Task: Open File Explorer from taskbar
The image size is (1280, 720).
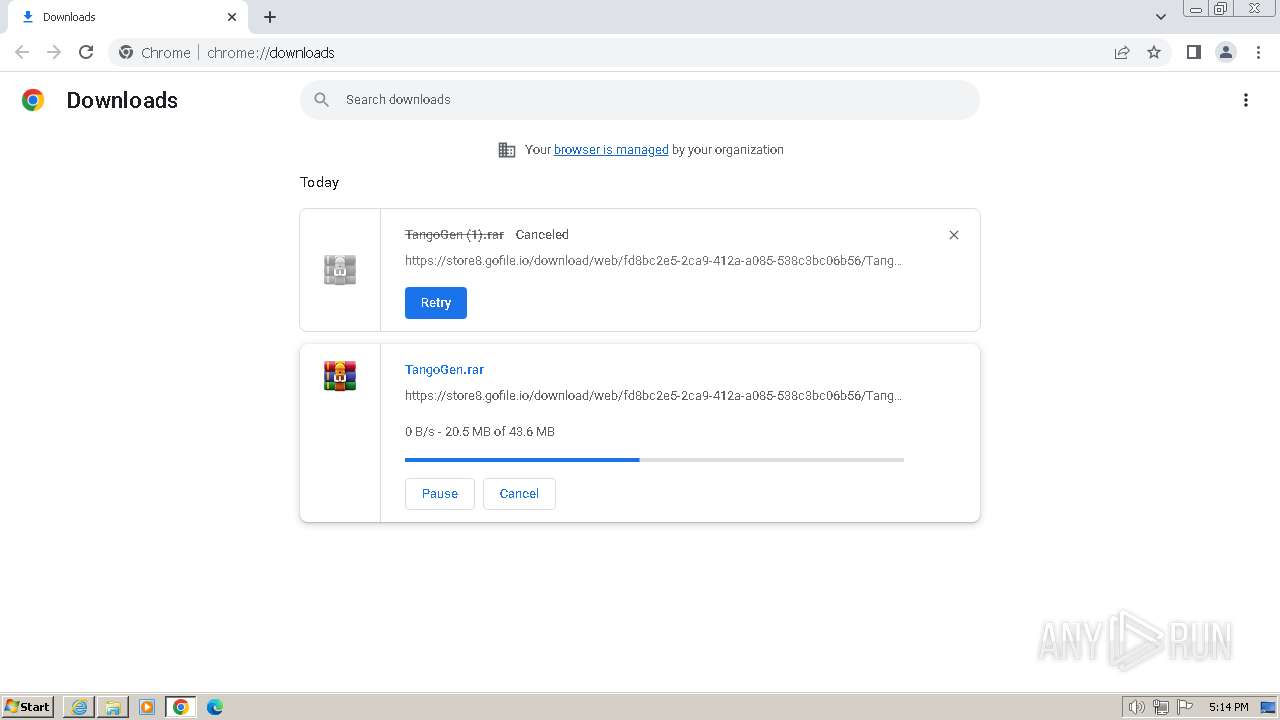Action: 113,707
